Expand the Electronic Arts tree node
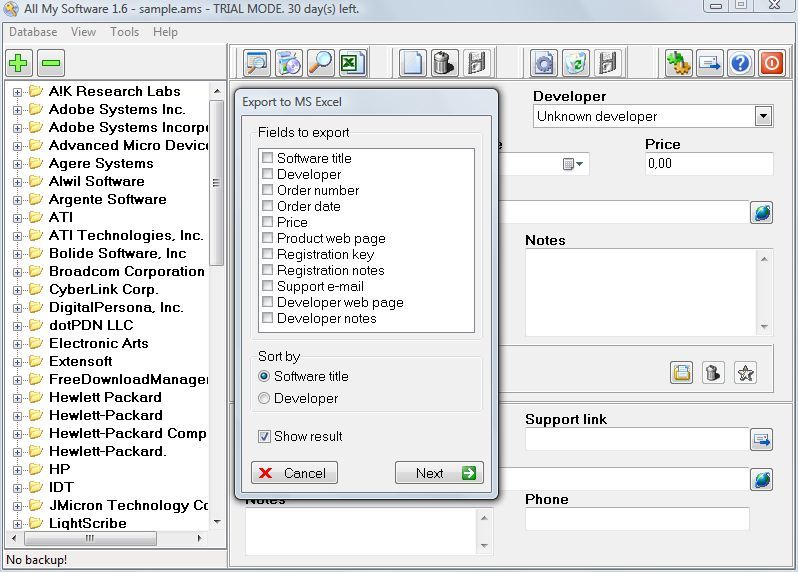 (17, 344)
